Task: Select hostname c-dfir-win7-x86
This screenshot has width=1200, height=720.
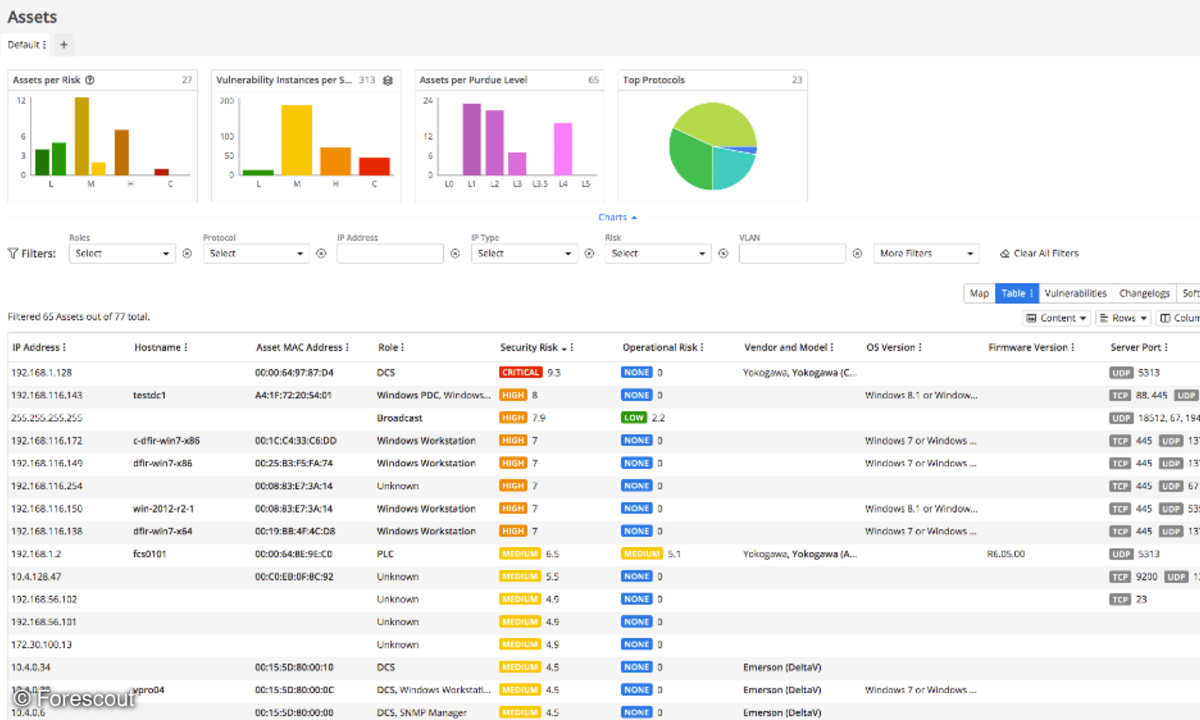Action: (166, 441)
